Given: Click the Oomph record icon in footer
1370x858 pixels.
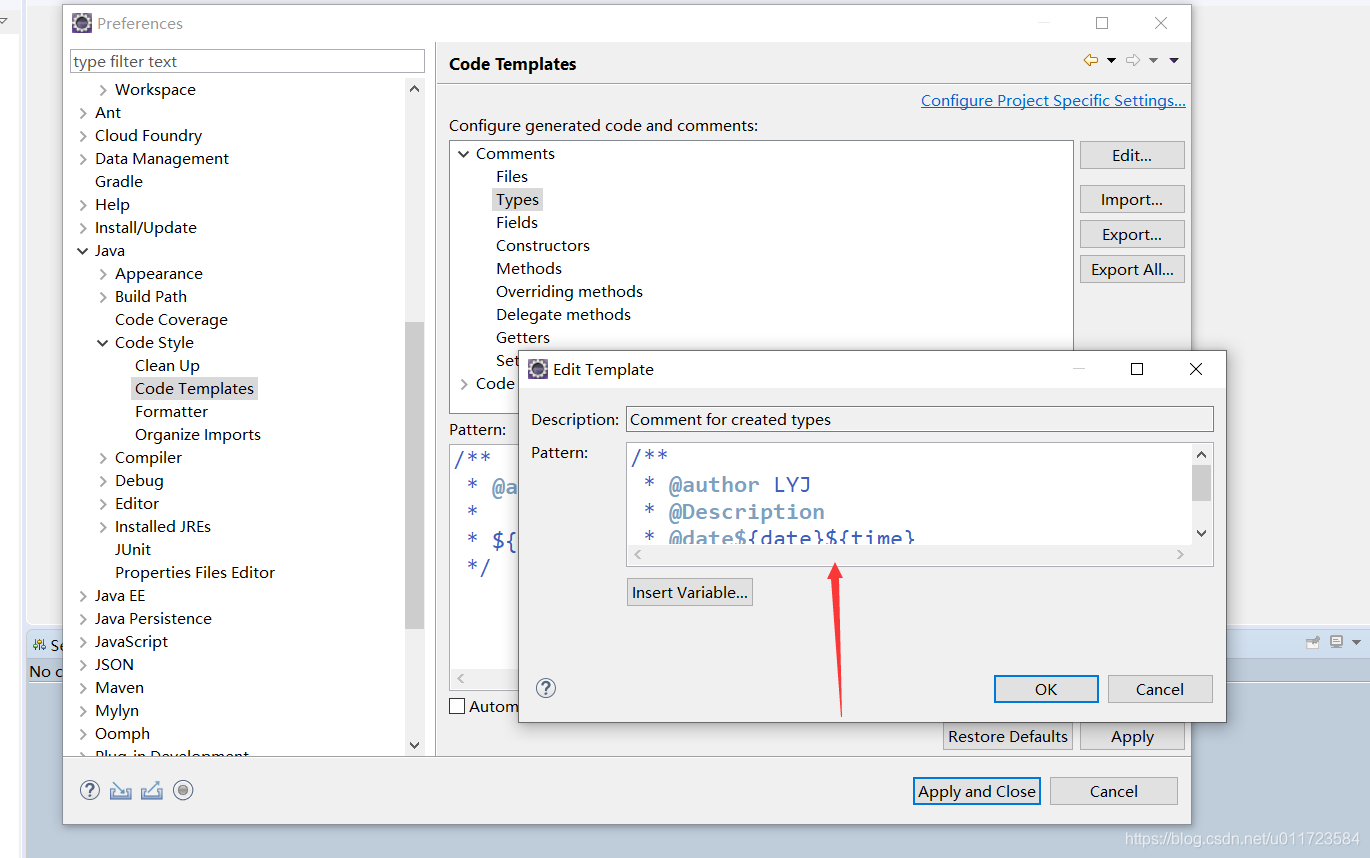Looking at the screenshot, I should point(183,790).
